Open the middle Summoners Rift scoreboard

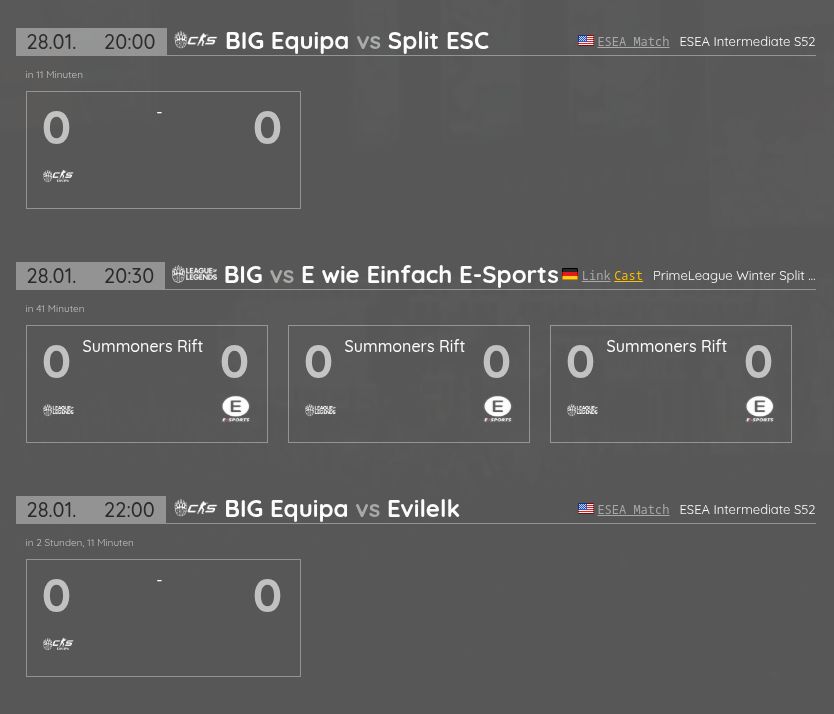[x=408, y=383]
